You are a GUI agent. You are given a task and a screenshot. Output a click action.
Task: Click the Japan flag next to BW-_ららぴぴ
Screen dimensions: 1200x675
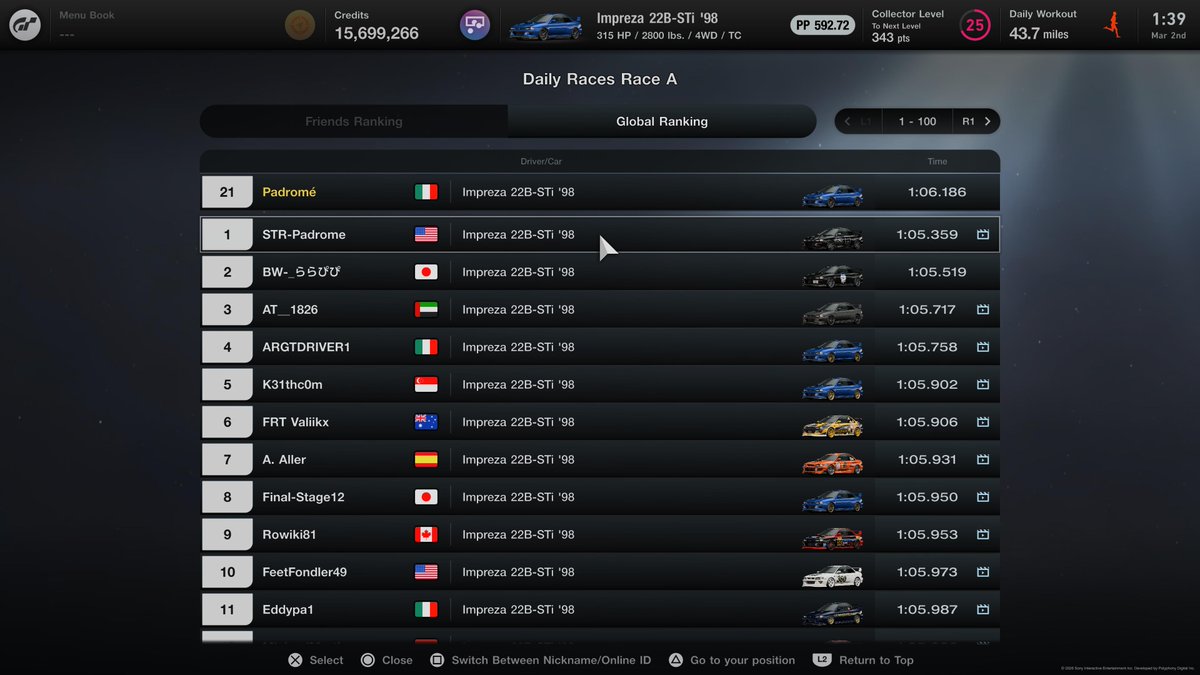pyautogui.click(x=426, y=272)
